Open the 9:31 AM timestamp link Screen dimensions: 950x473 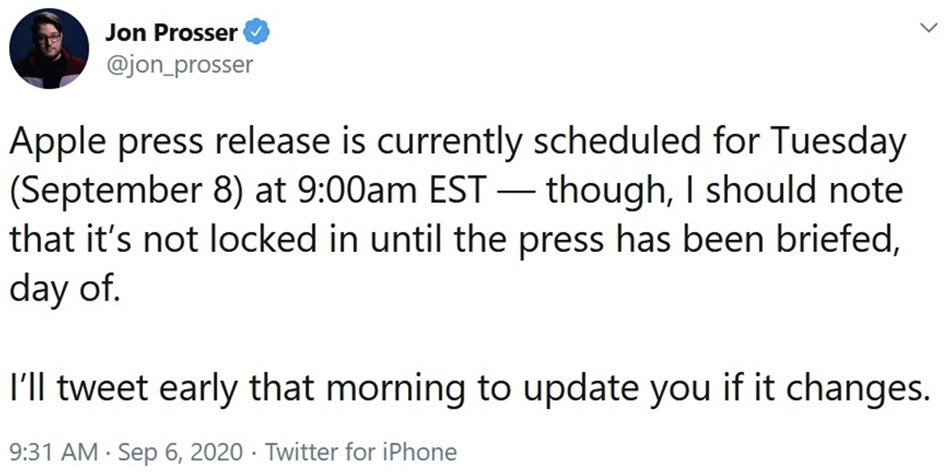click(52, 452)
